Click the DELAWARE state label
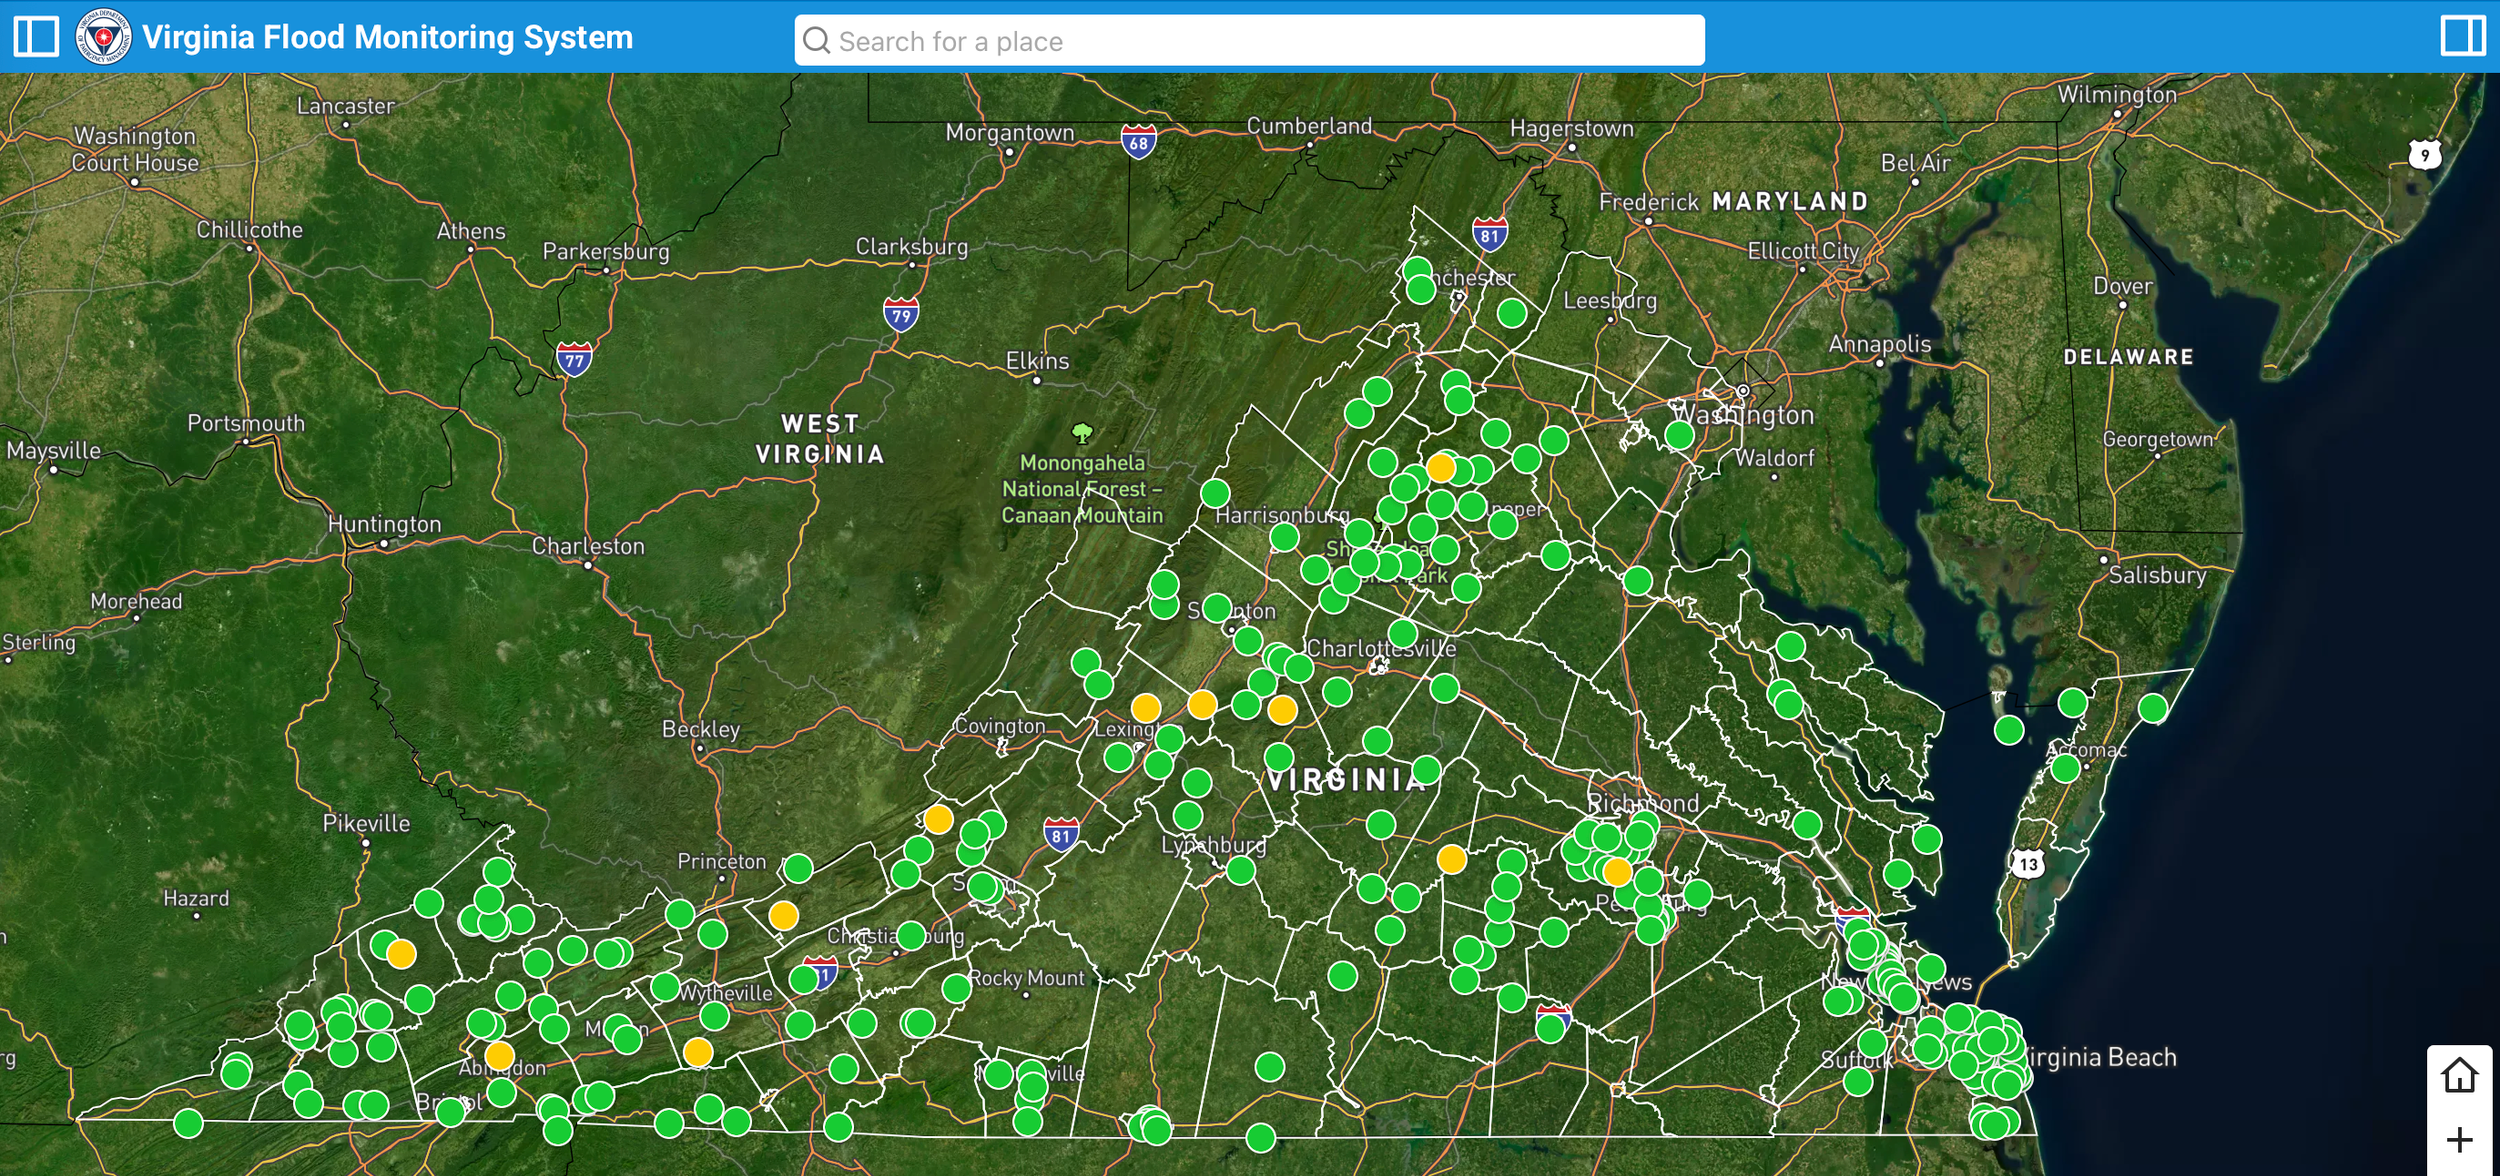Viewport: 2500px width, 1176px height. click(x=2129, y=357)
